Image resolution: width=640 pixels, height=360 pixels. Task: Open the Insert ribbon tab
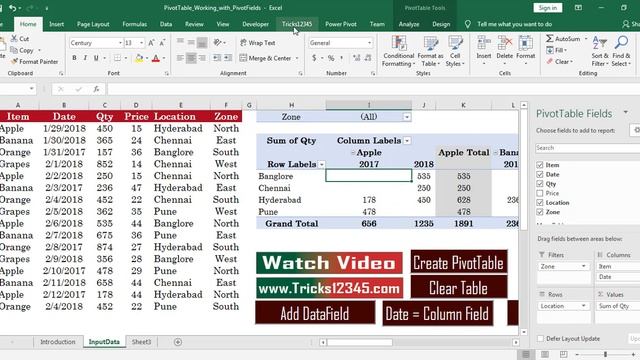(x=56, y=24)
